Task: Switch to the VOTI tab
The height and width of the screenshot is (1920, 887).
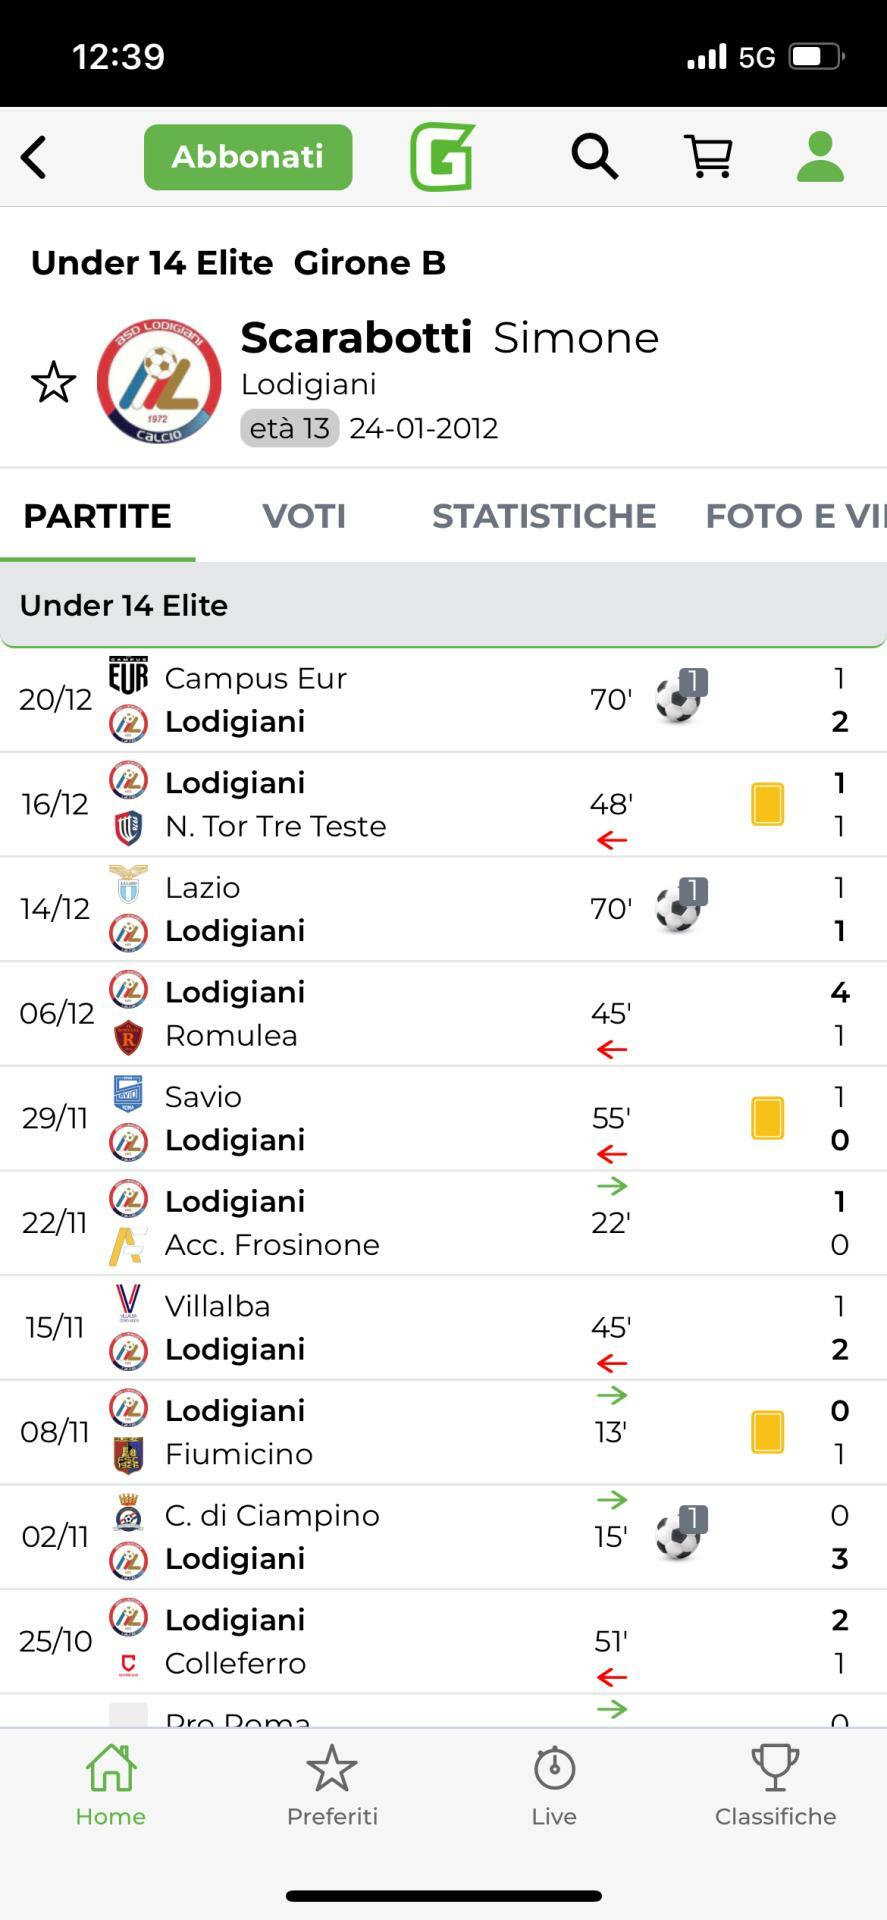Action: 304,516
